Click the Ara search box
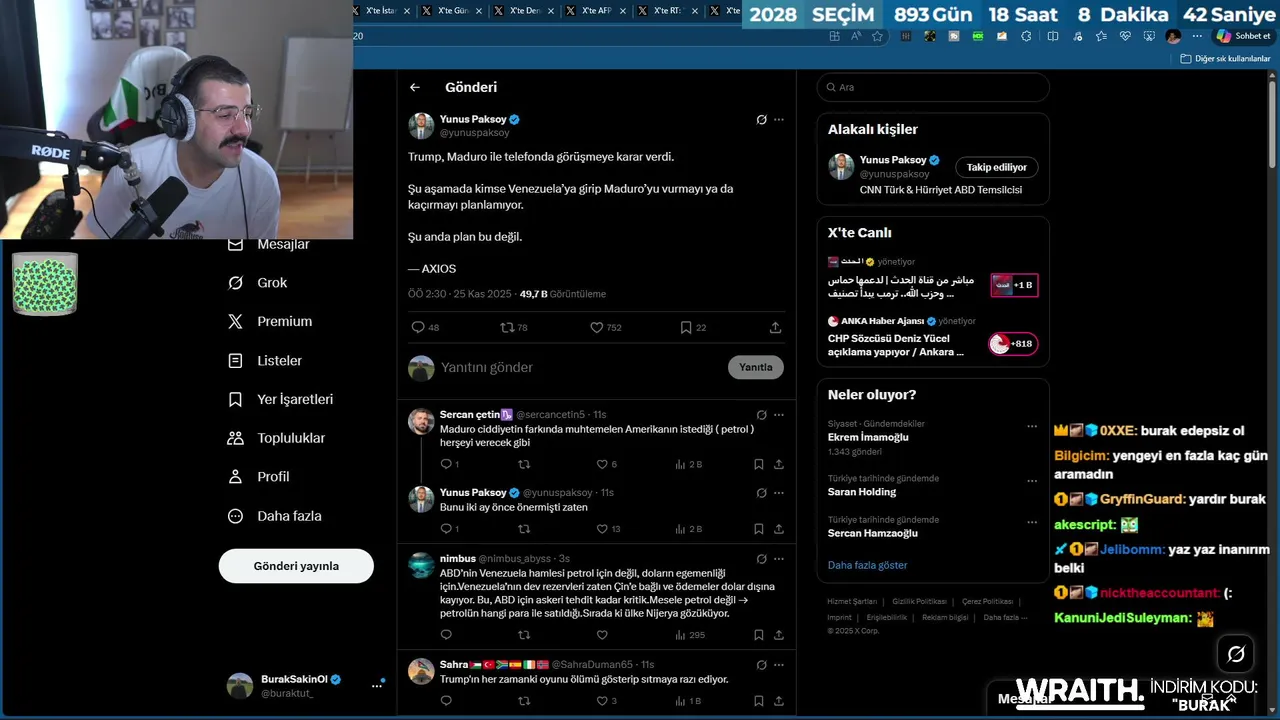Screen dimensions: 1280x720 pyautogui.click(x=933, y=87)
